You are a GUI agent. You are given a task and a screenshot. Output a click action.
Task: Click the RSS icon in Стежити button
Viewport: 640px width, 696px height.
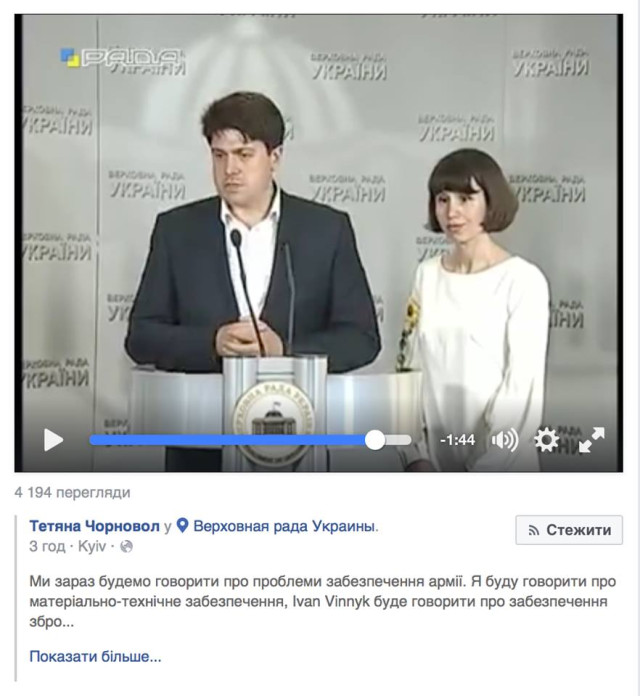coord(534,530)
